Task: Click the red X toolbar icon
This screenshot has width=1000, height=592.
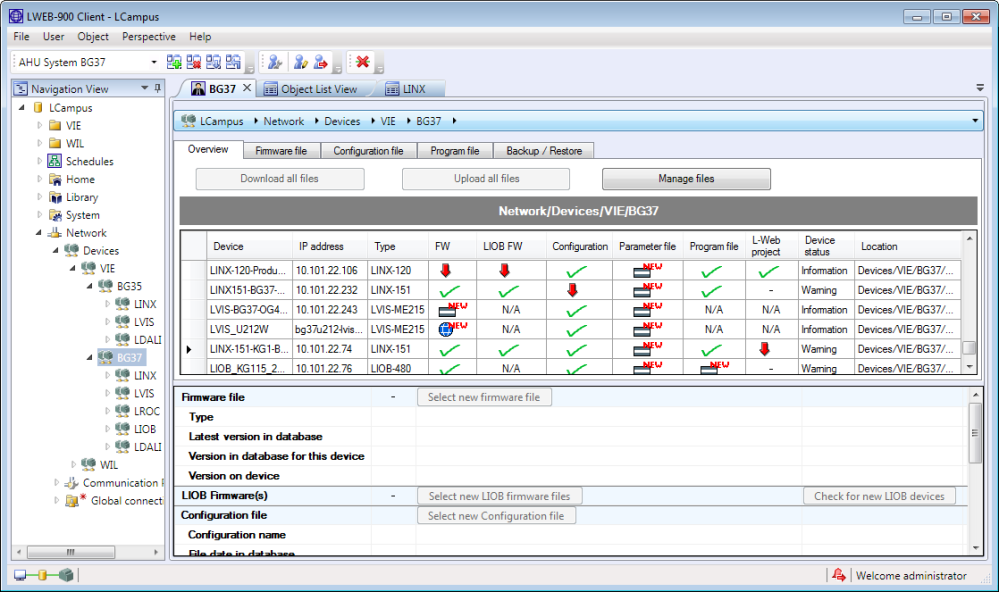Action: coord(363,62)
